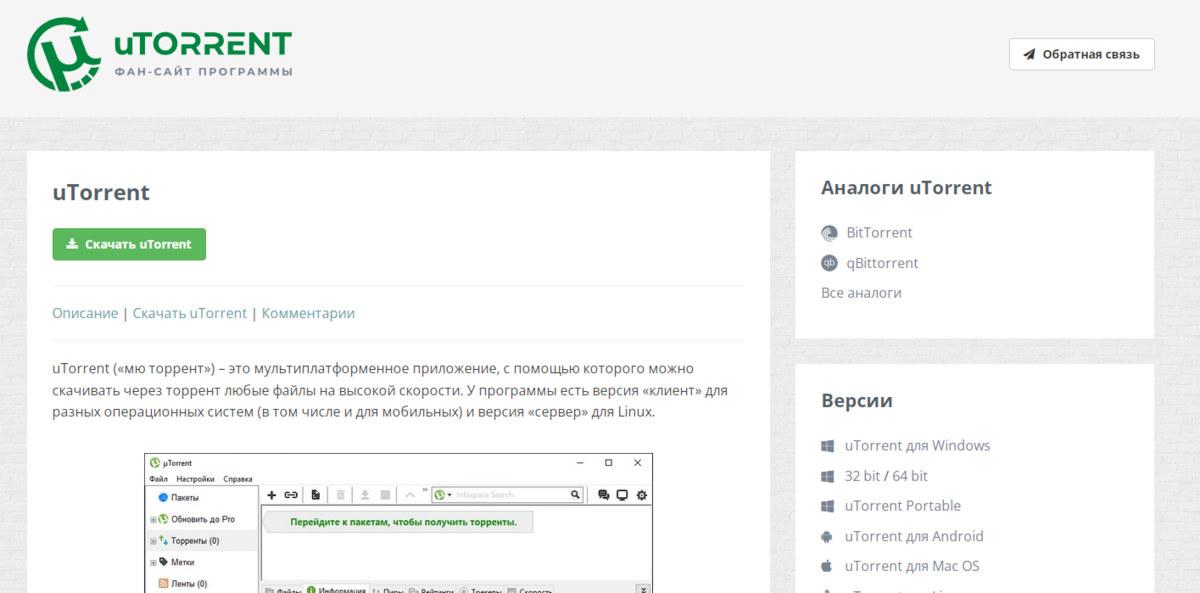
Task: Click the Apple logo icon
Action: [827, 566]
